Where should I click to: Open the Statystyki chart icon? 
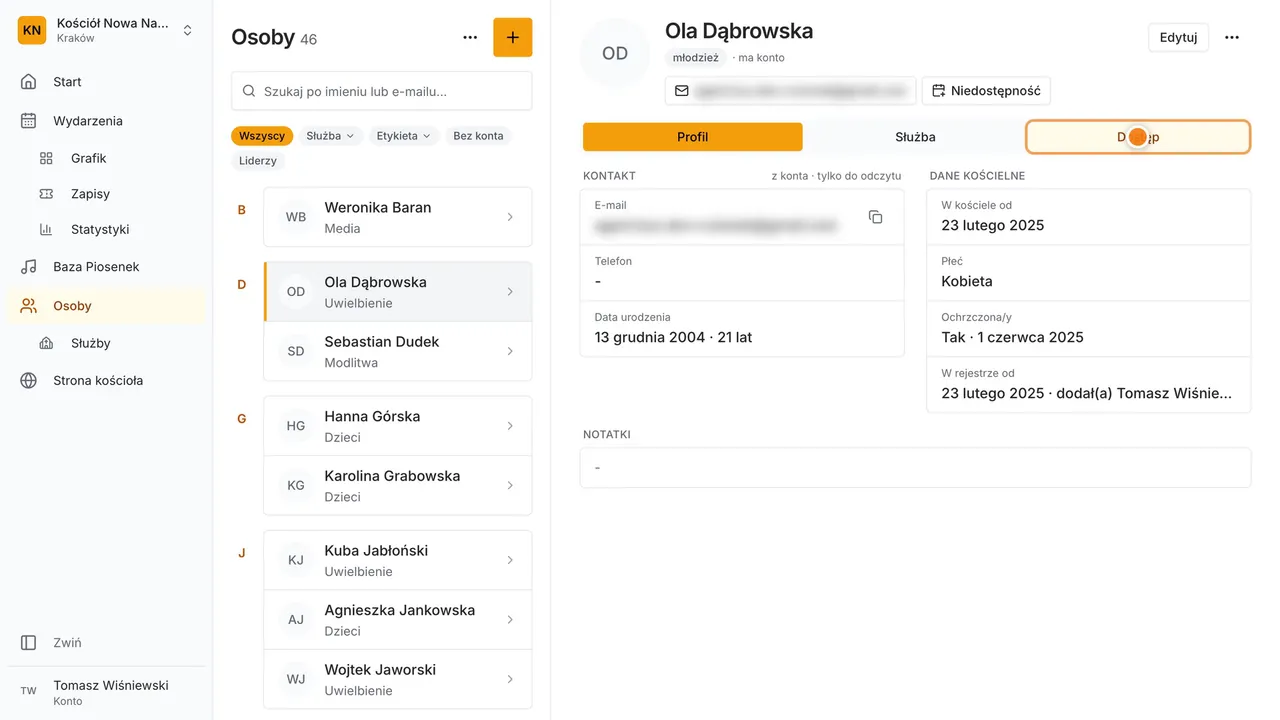coord(46,229)
